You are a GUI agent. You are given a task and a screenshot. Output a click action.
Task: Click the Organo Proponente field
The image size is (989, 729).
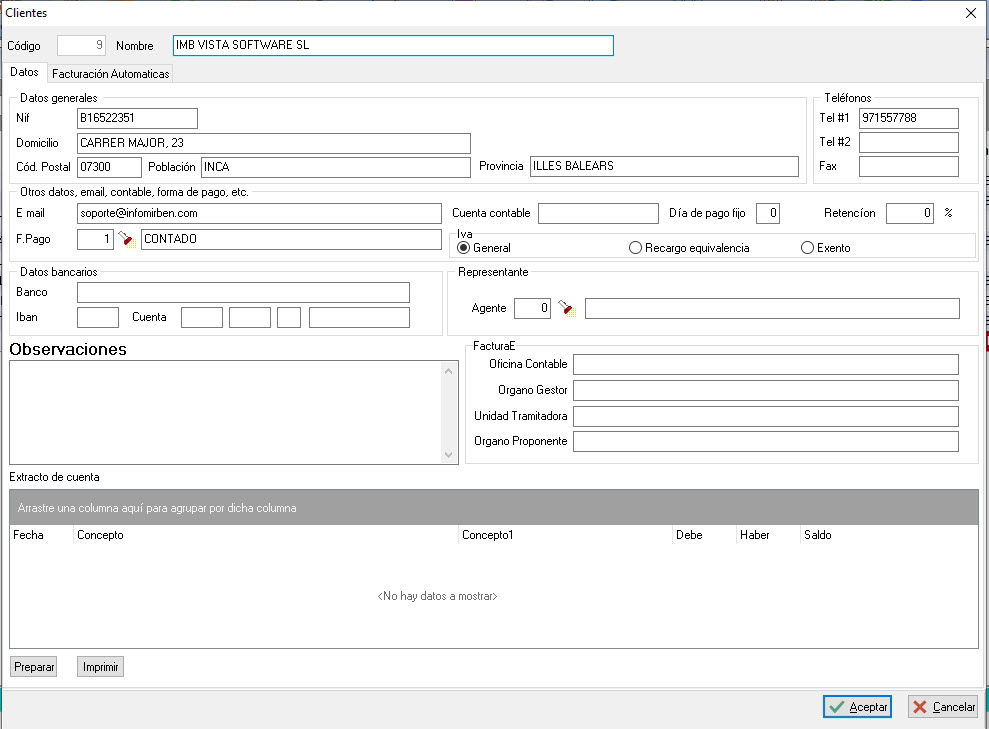pos(766,441)
